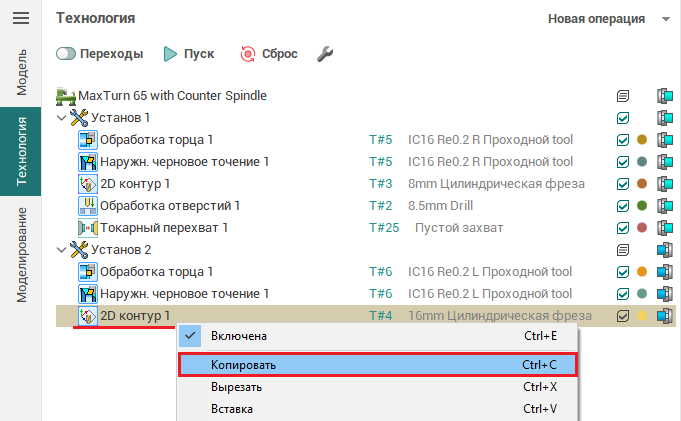Switch to the Модель side tab
This screenshot has height=421, width=681.
coord(21,70)
